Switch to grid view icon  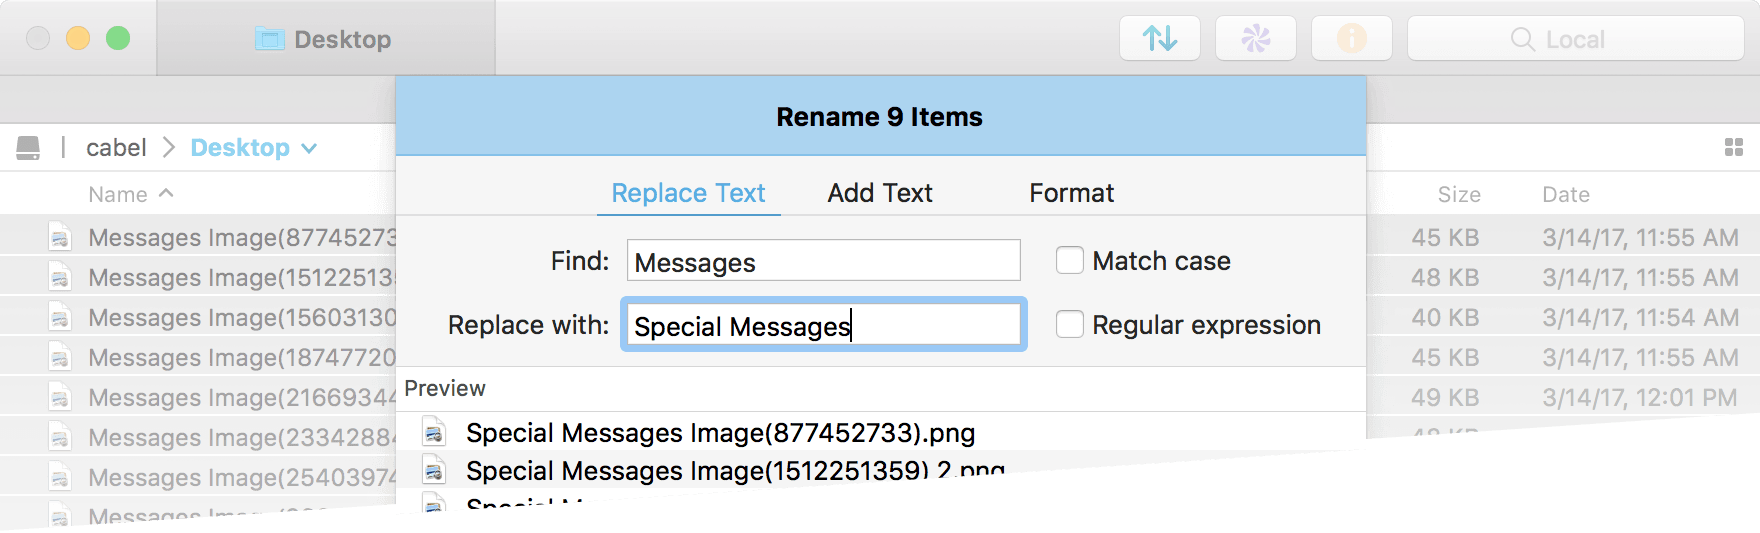pos(1734,148)
